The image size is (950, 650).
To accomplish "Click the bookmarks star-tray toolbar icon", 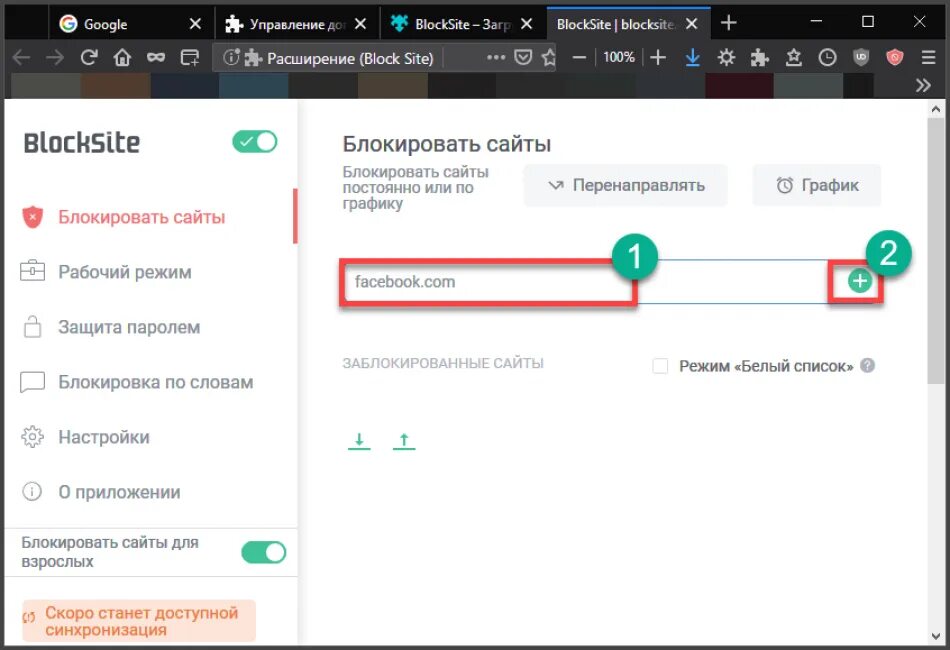I will (x=793, y=58).
